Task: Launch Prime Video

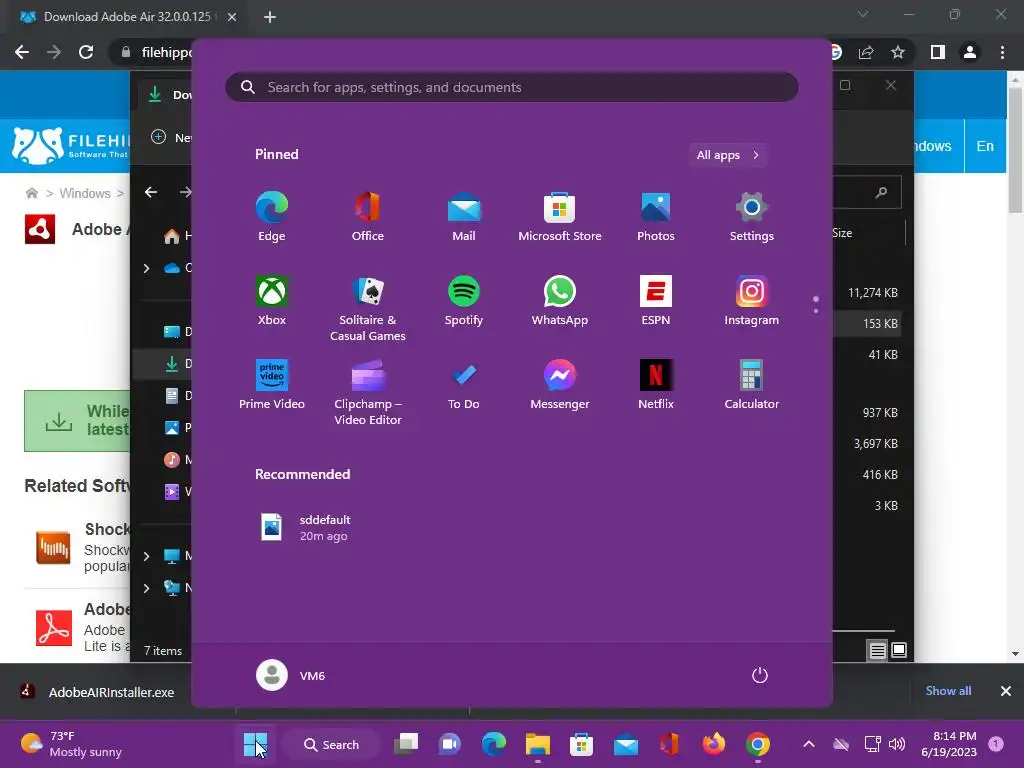Action: pyautogui.click(x=272, y=385)
